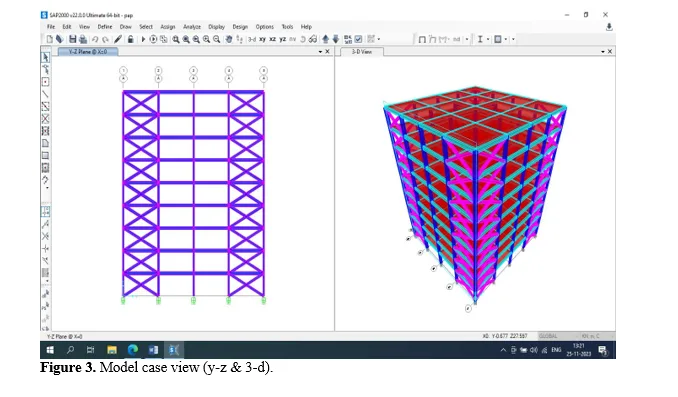
Task: Click the Rubber Band Zoom icon
Action: click(x=176, y=39)
